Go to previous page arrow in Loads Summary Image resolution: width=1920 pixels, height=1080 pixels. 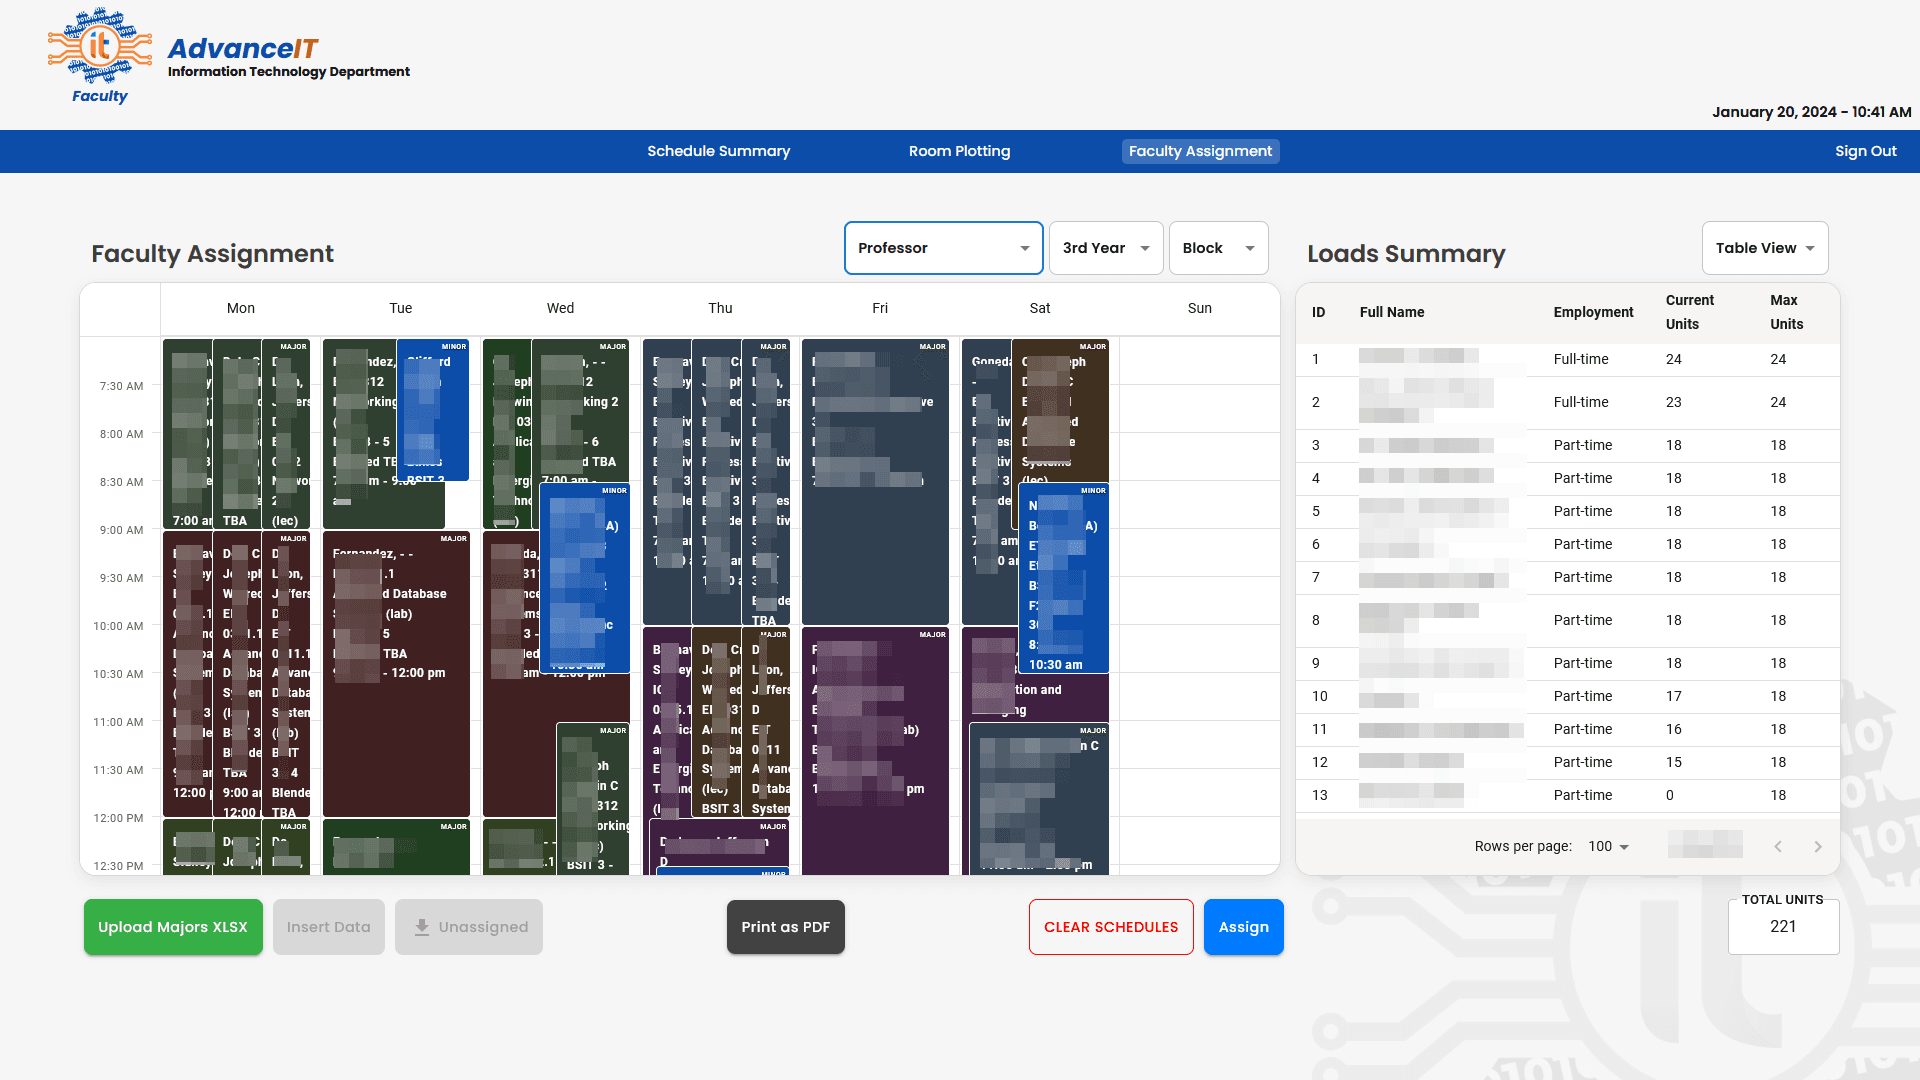pyautogui.click(x=1778, y=847)
